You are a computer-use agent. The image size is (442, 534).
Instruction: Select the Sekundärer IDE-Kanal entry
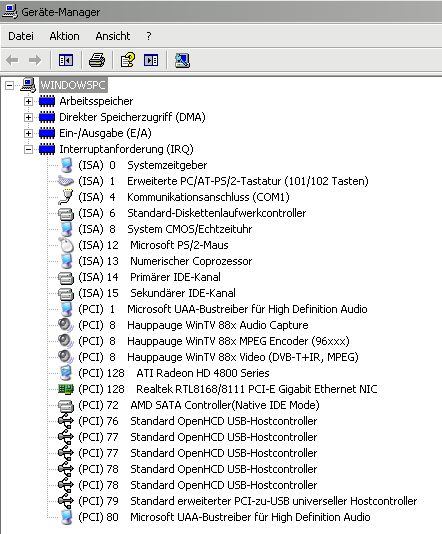pyautogui.click(x=157, y=293)
